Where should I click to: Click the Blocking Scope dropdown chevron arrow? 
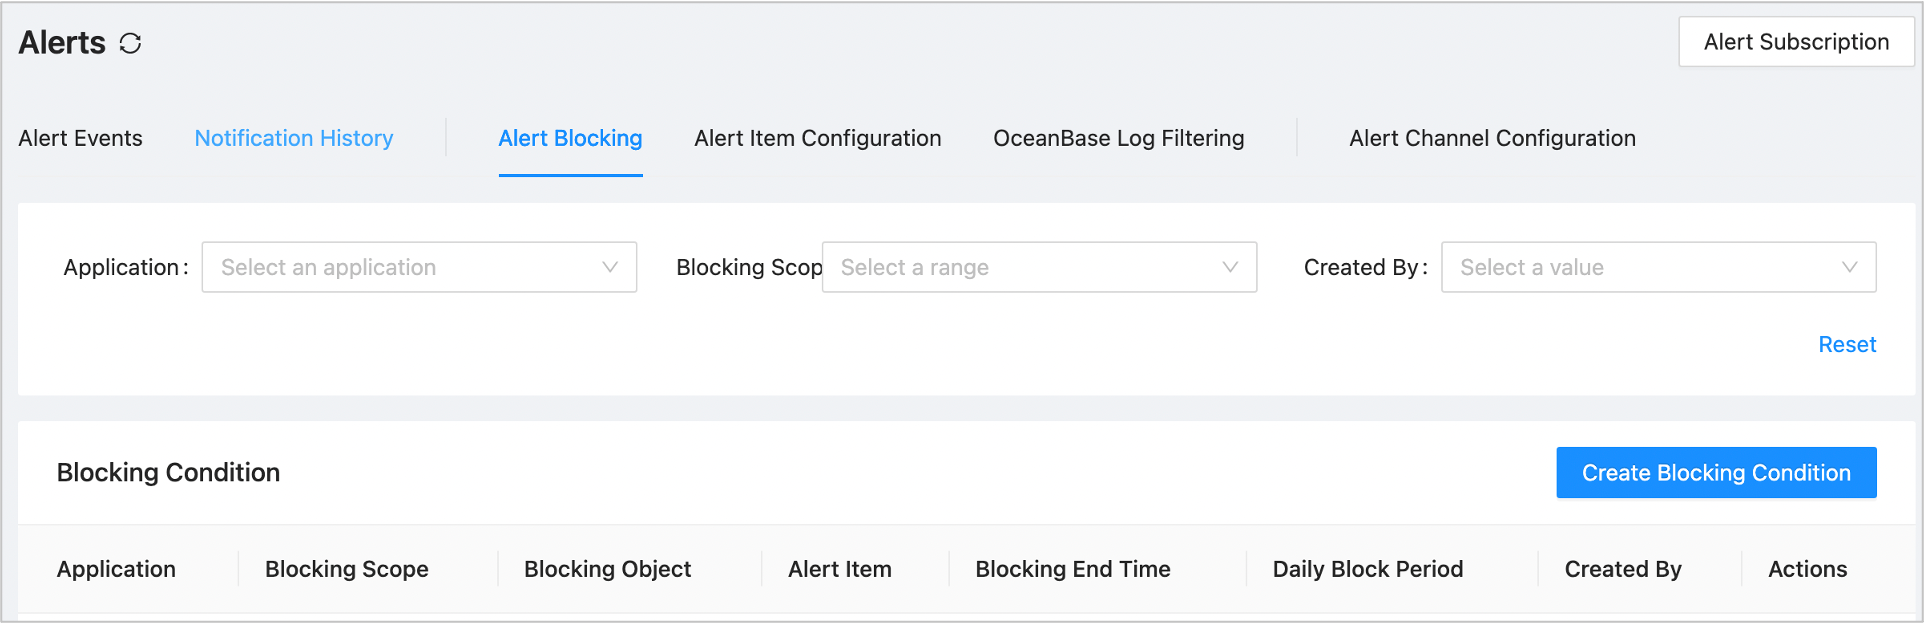[1230, 267]
